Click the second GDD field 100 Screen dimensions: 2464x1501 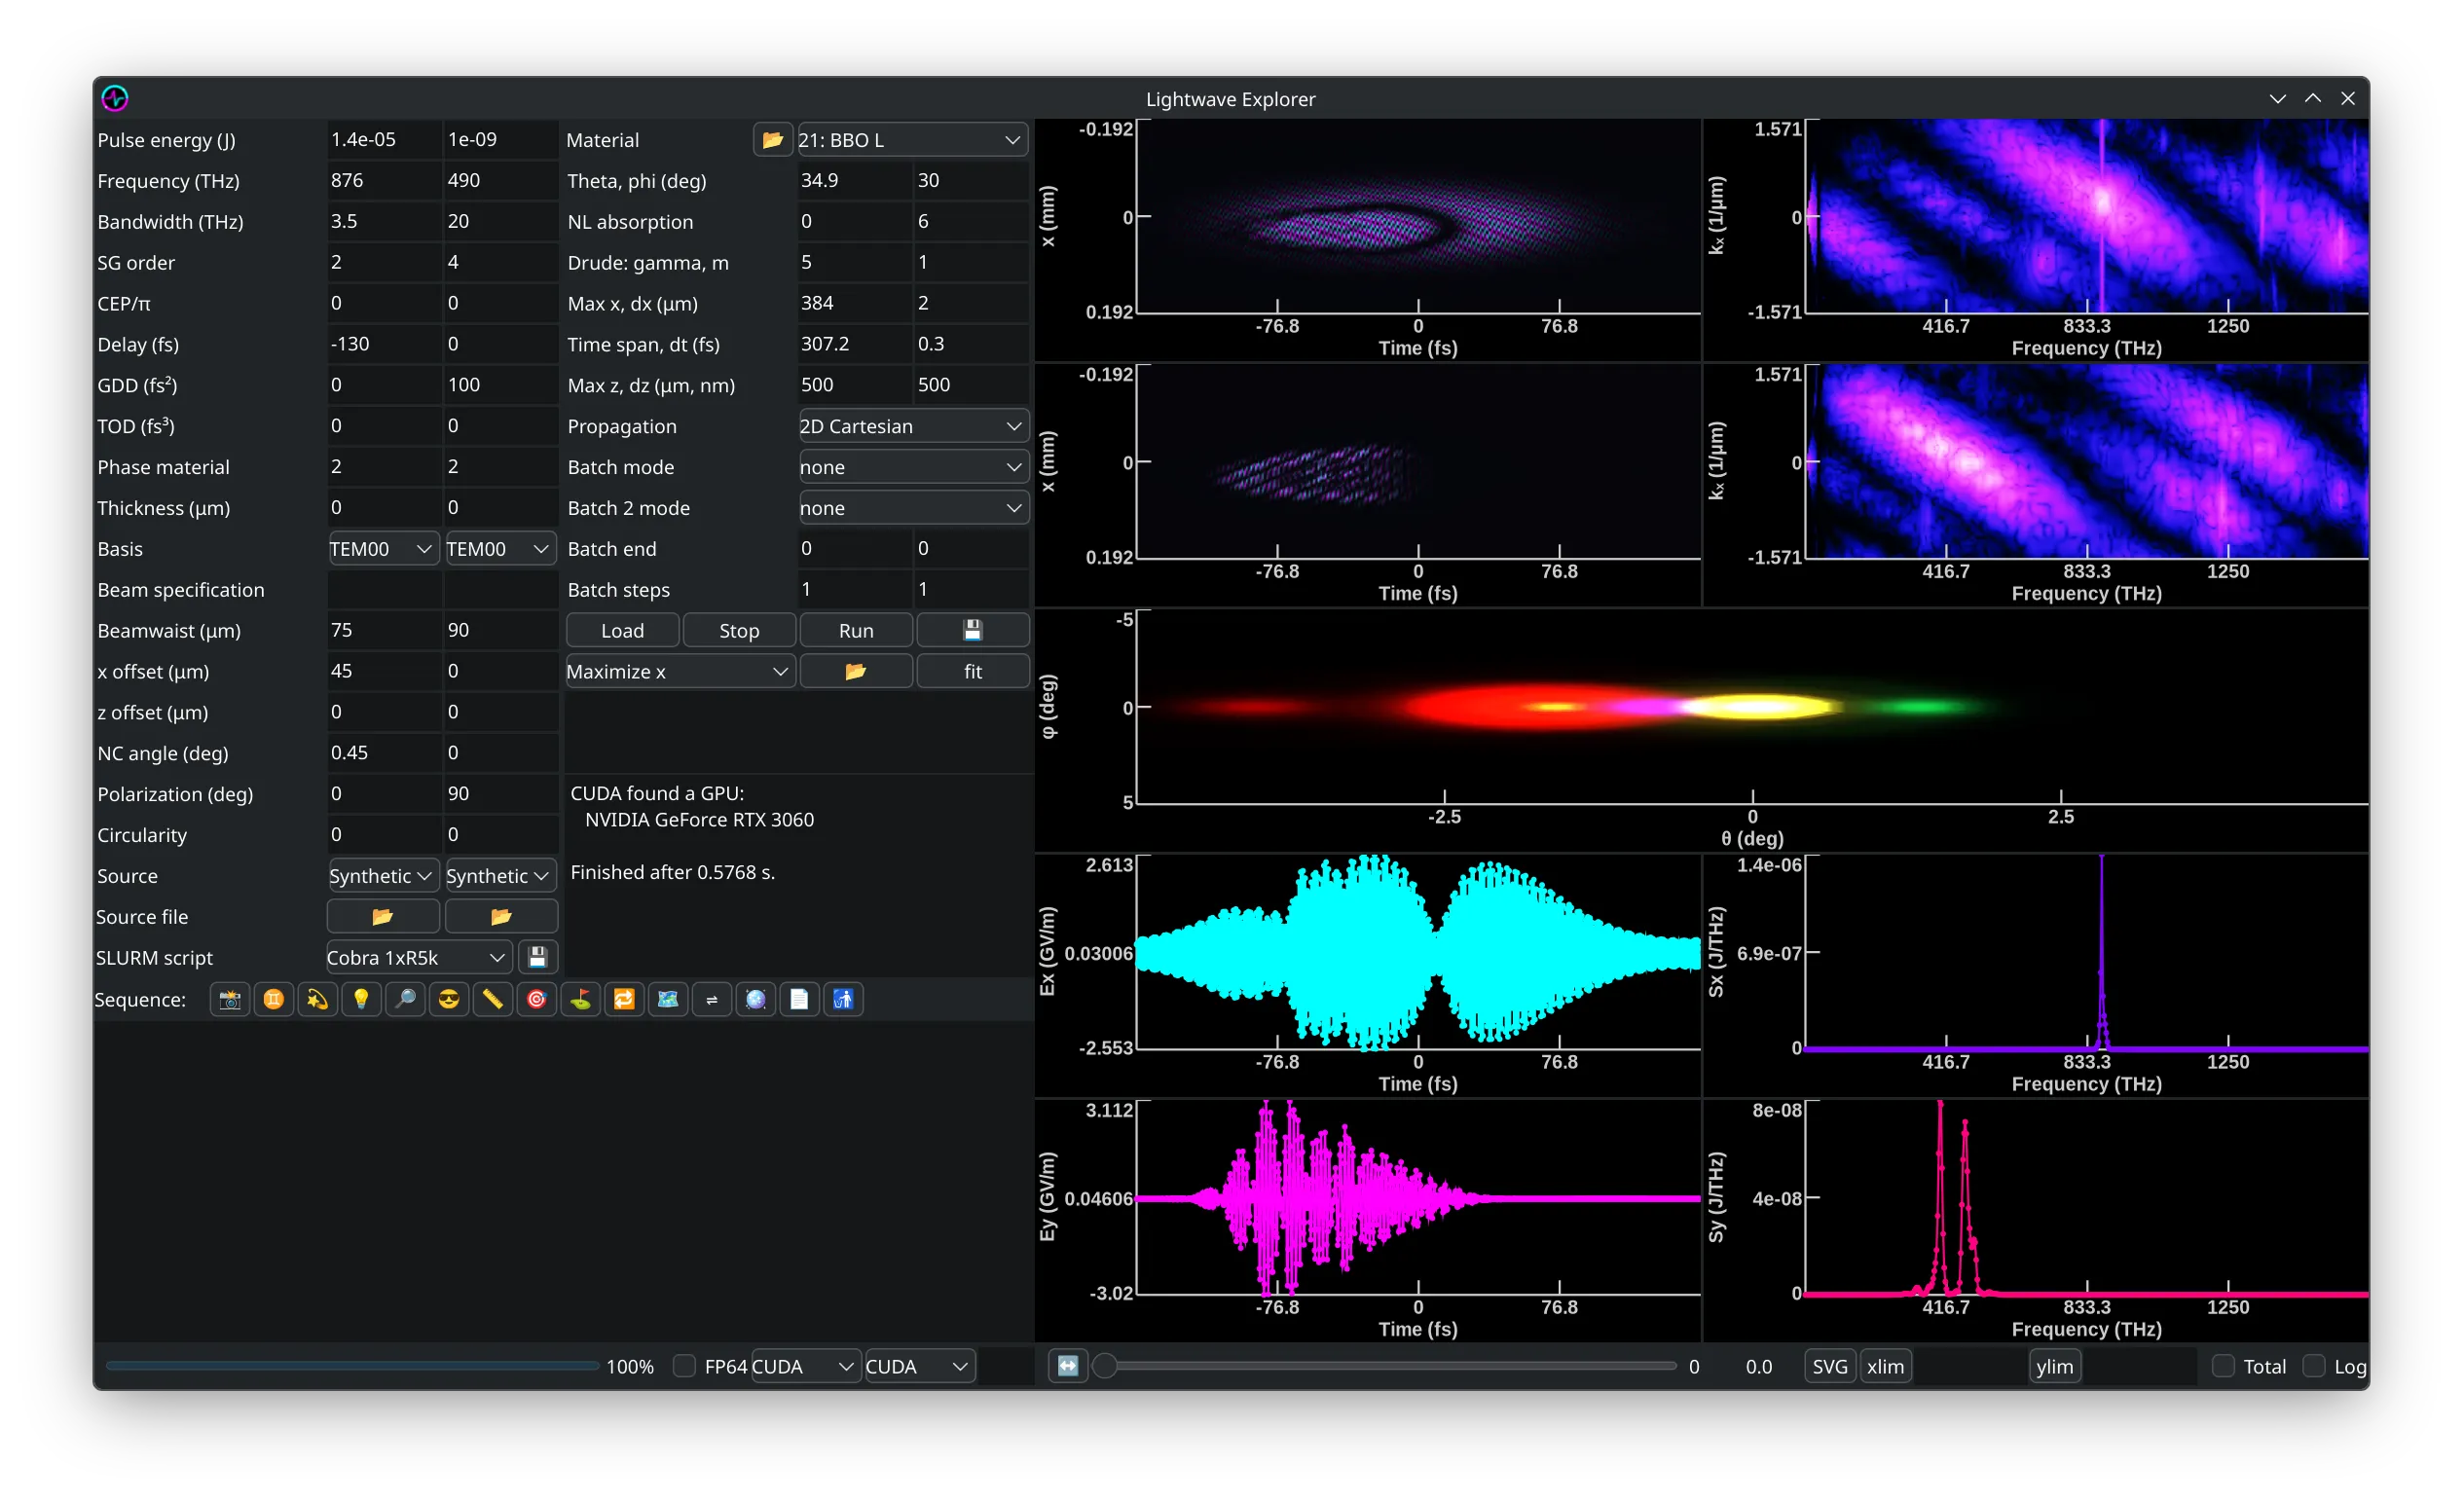tap(501, 385)
